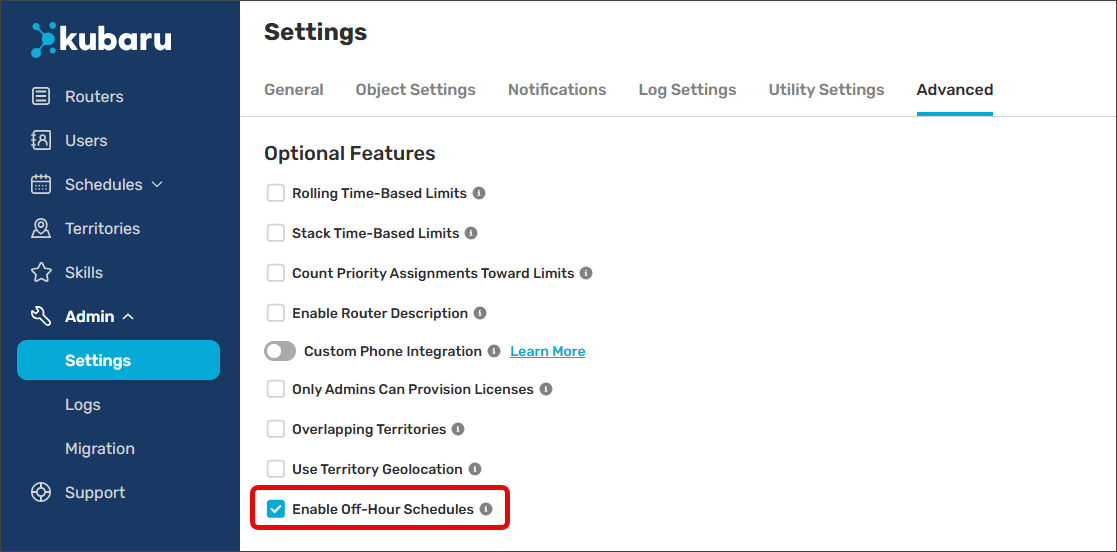Click the Territories map pin icon

(x=41, y=229)
